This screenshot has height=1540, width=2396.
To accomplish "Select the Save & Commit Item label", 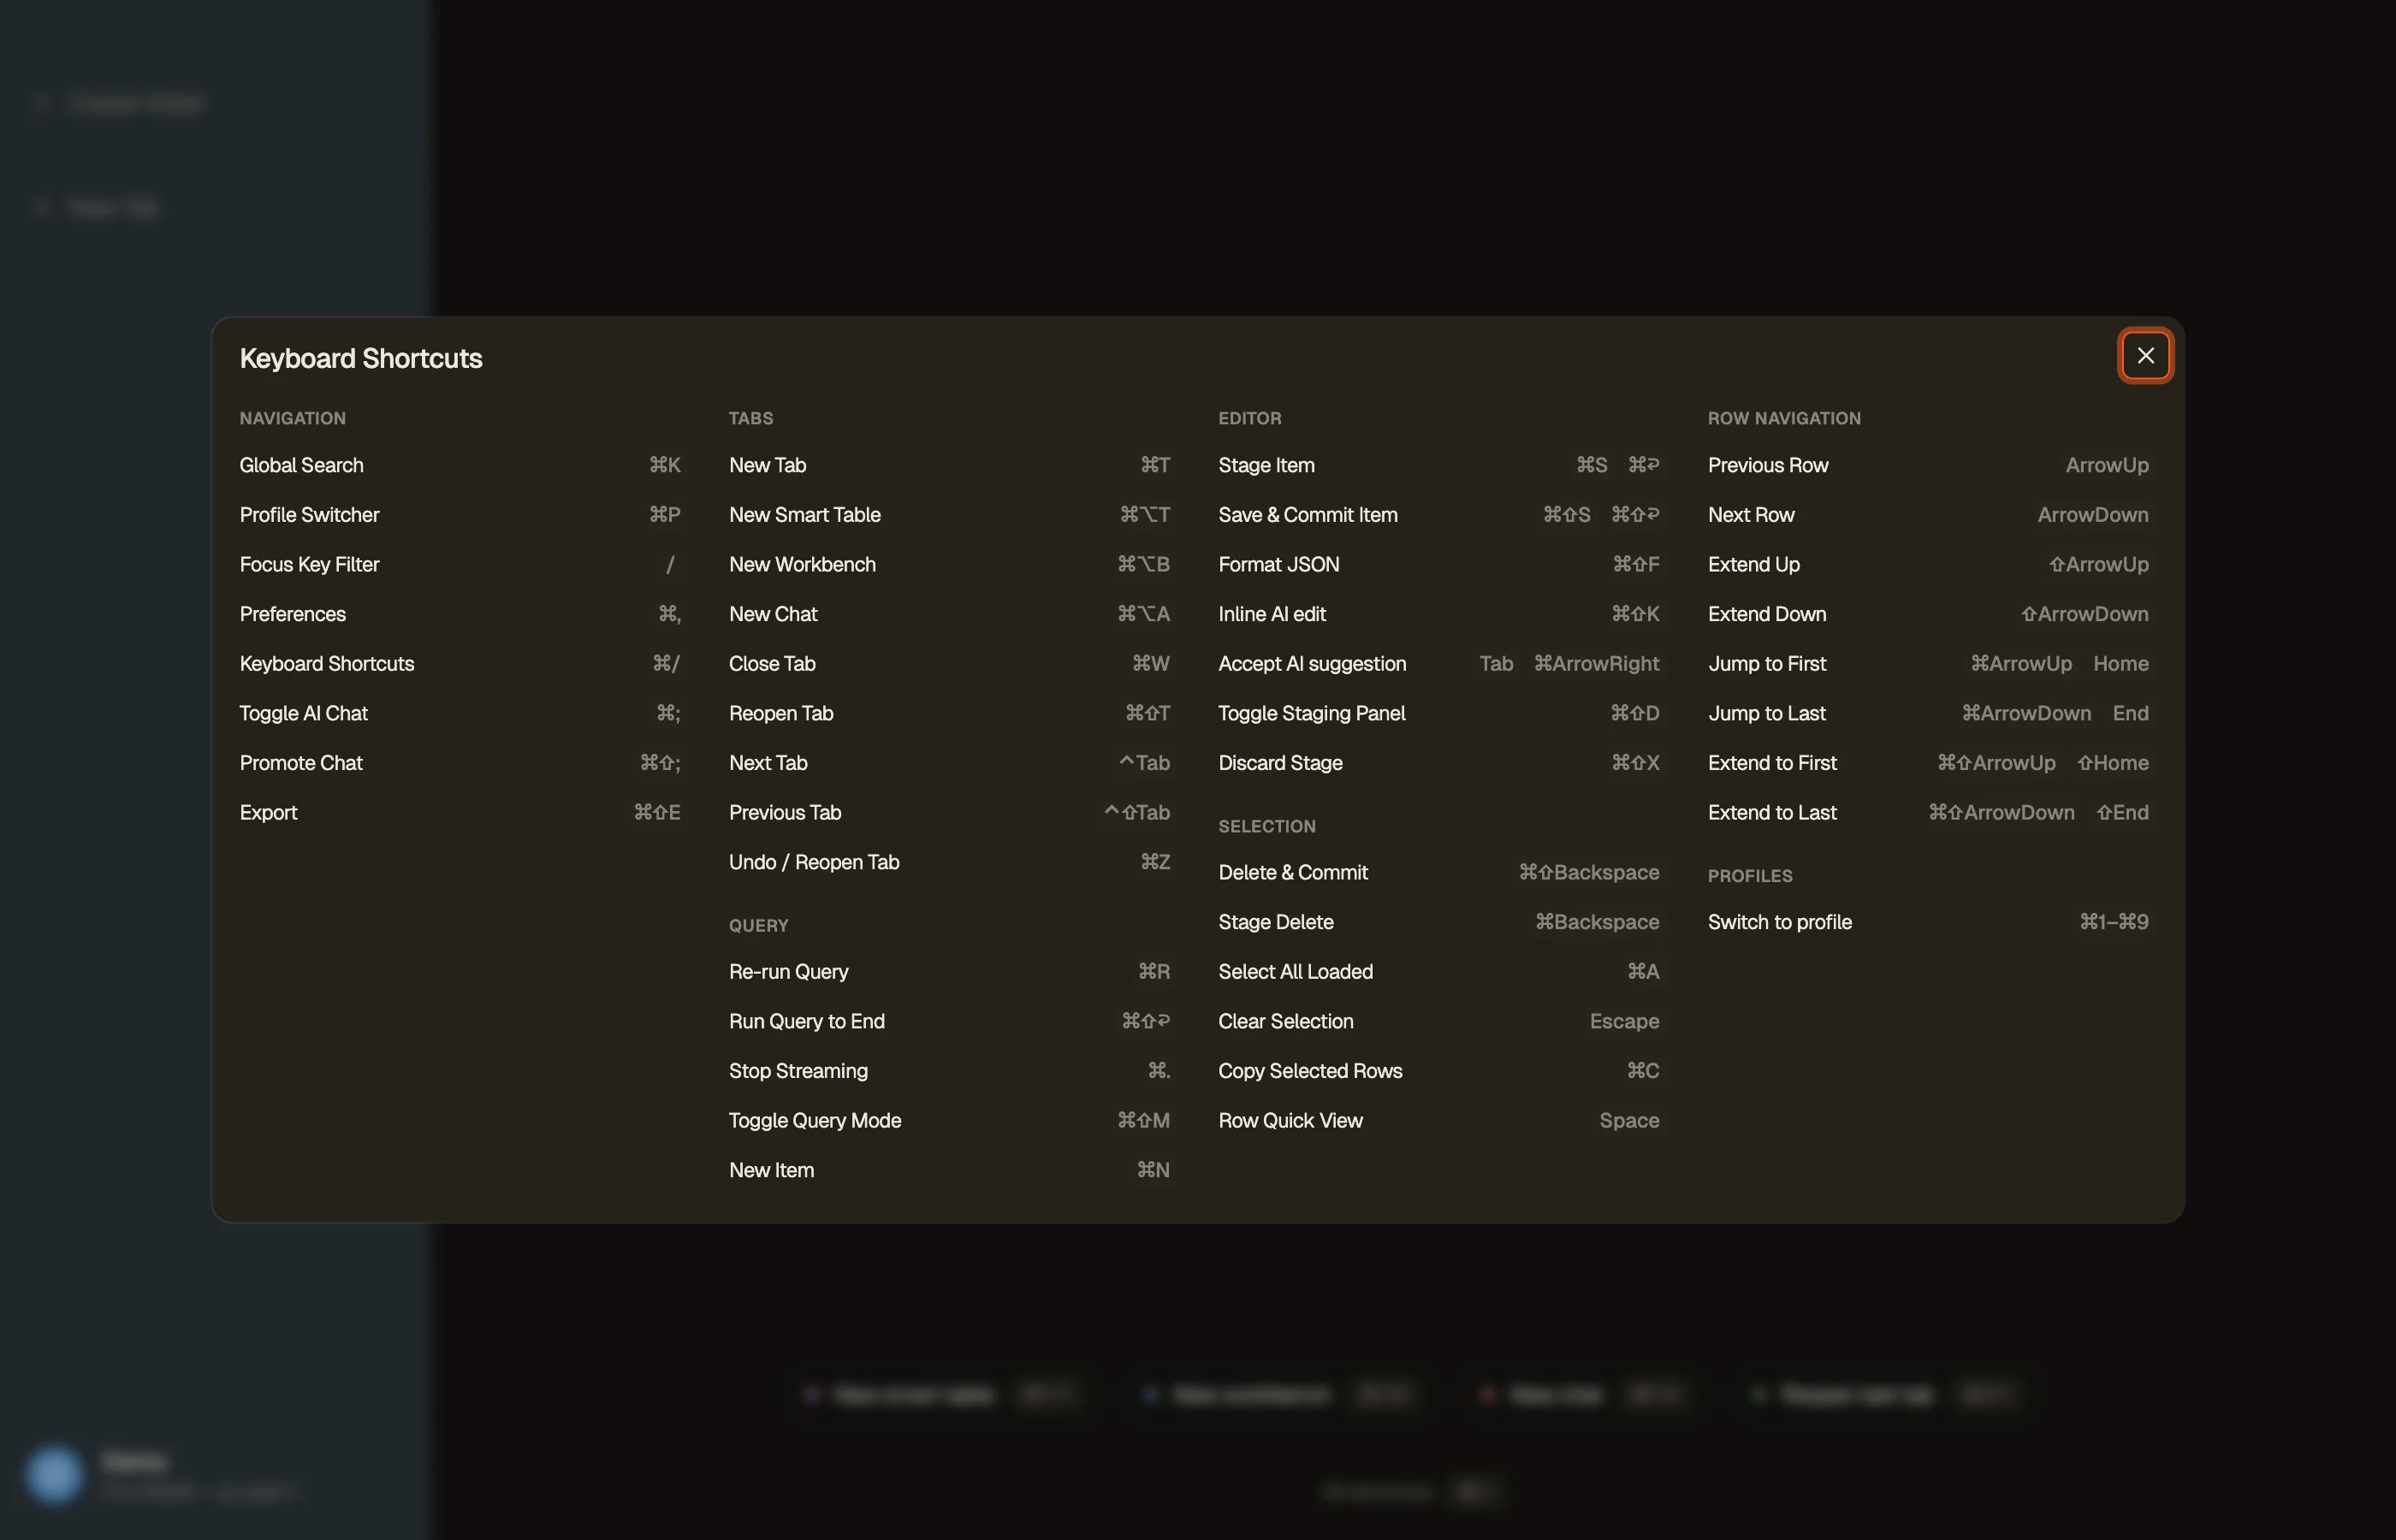I will pos(1308,515).
